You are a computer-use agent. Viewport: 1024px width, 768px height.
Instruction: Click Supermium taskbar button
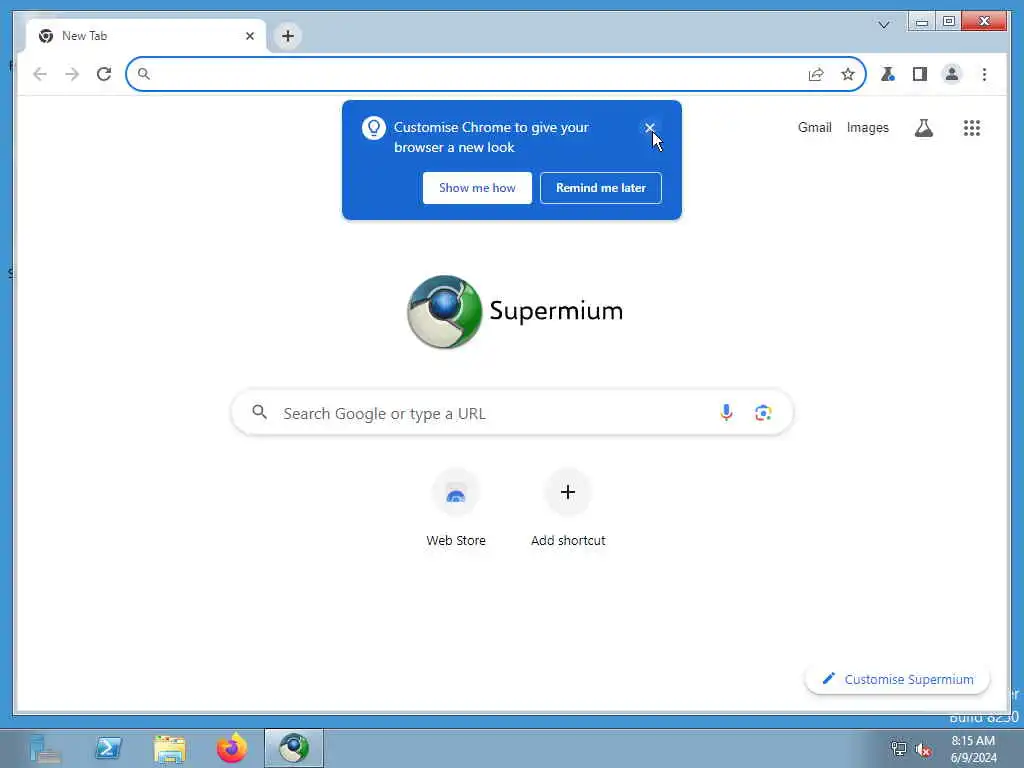[294, 748]
